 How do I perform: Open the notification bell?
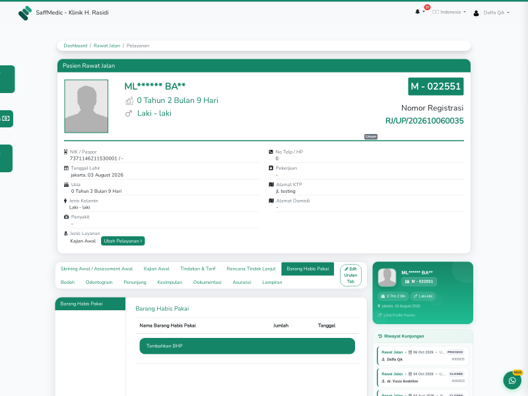click(x=418, y=12)
